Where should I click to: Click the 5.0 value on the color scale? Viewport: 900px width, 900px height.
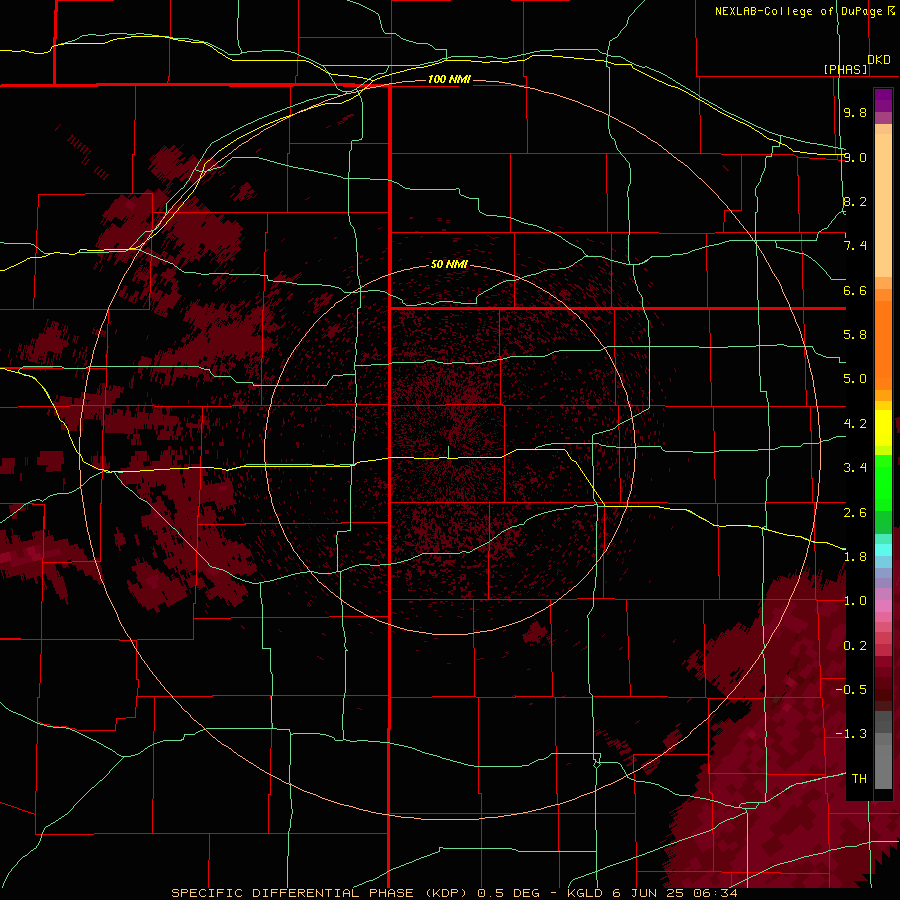tap(855, 379)
